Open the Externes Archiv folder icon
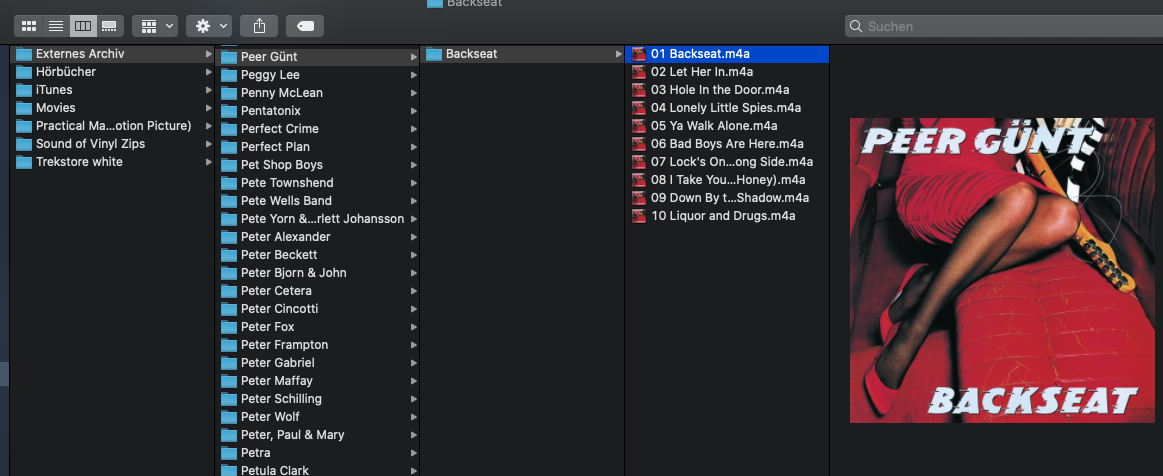 coord(24,54)
